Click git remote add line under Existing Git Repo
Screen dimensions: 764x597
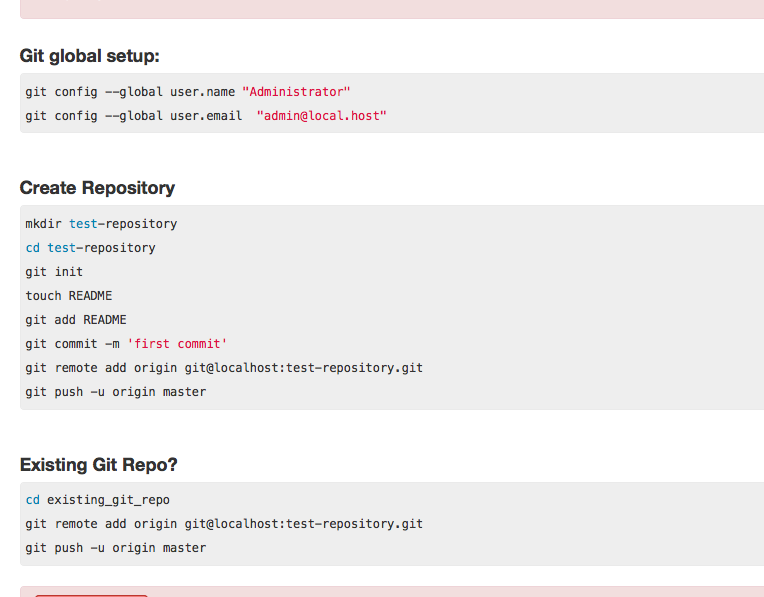224,524
